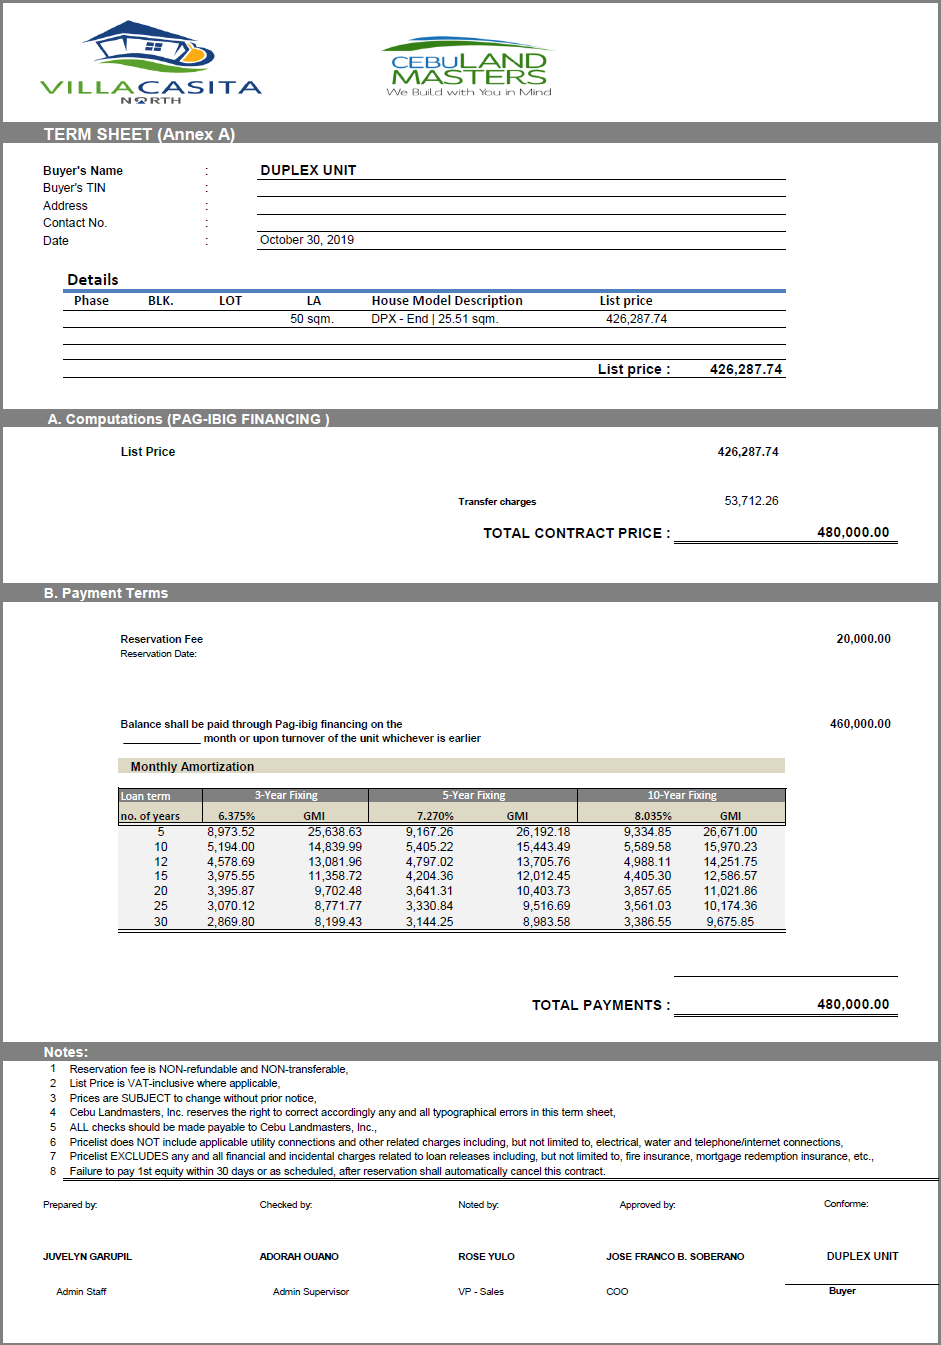The height and width of the screenshot is (1345, 941).
Task: Select the Buyer's TIN label
Action: [x=74, y=188]
